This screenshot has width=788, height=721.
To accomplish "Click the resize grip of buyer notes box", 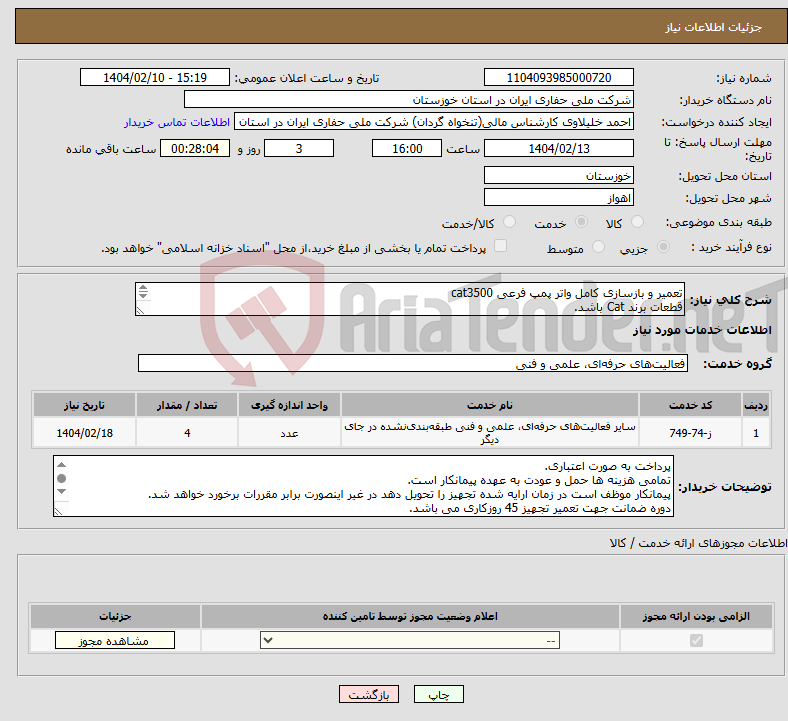I will coord(58,511).
